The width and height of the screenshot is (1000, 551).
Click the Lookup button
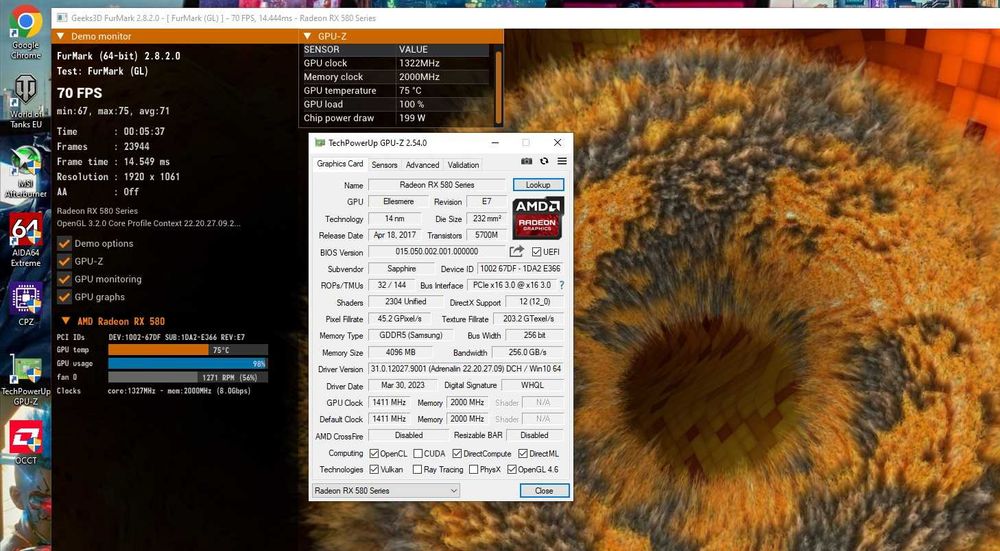538,185
